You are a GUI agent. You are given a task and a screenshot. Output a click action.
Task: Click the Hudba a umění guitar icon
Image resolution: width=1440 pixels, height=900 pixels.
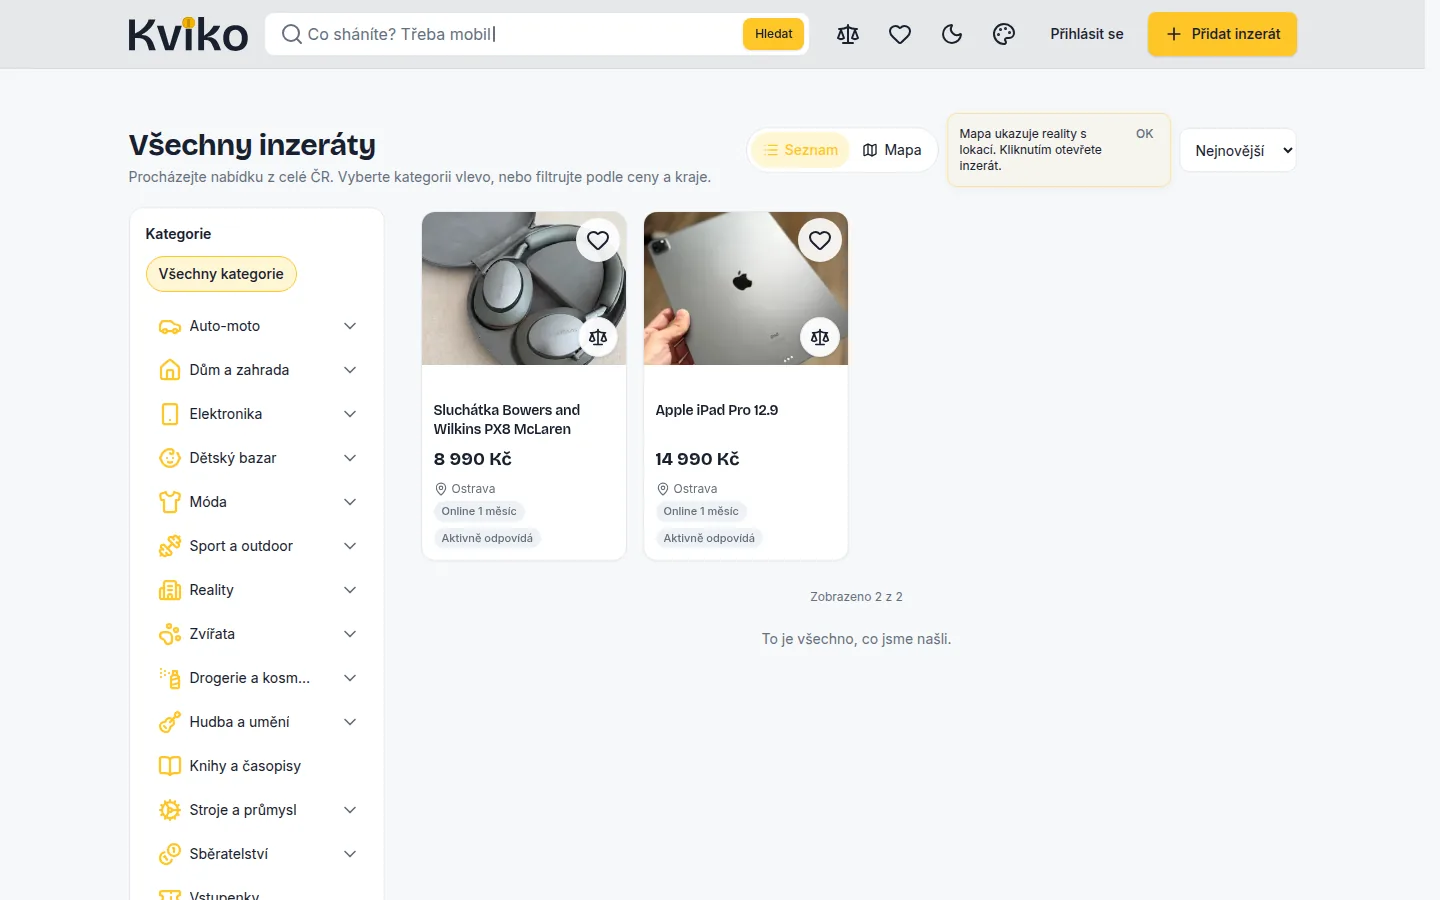170,722
